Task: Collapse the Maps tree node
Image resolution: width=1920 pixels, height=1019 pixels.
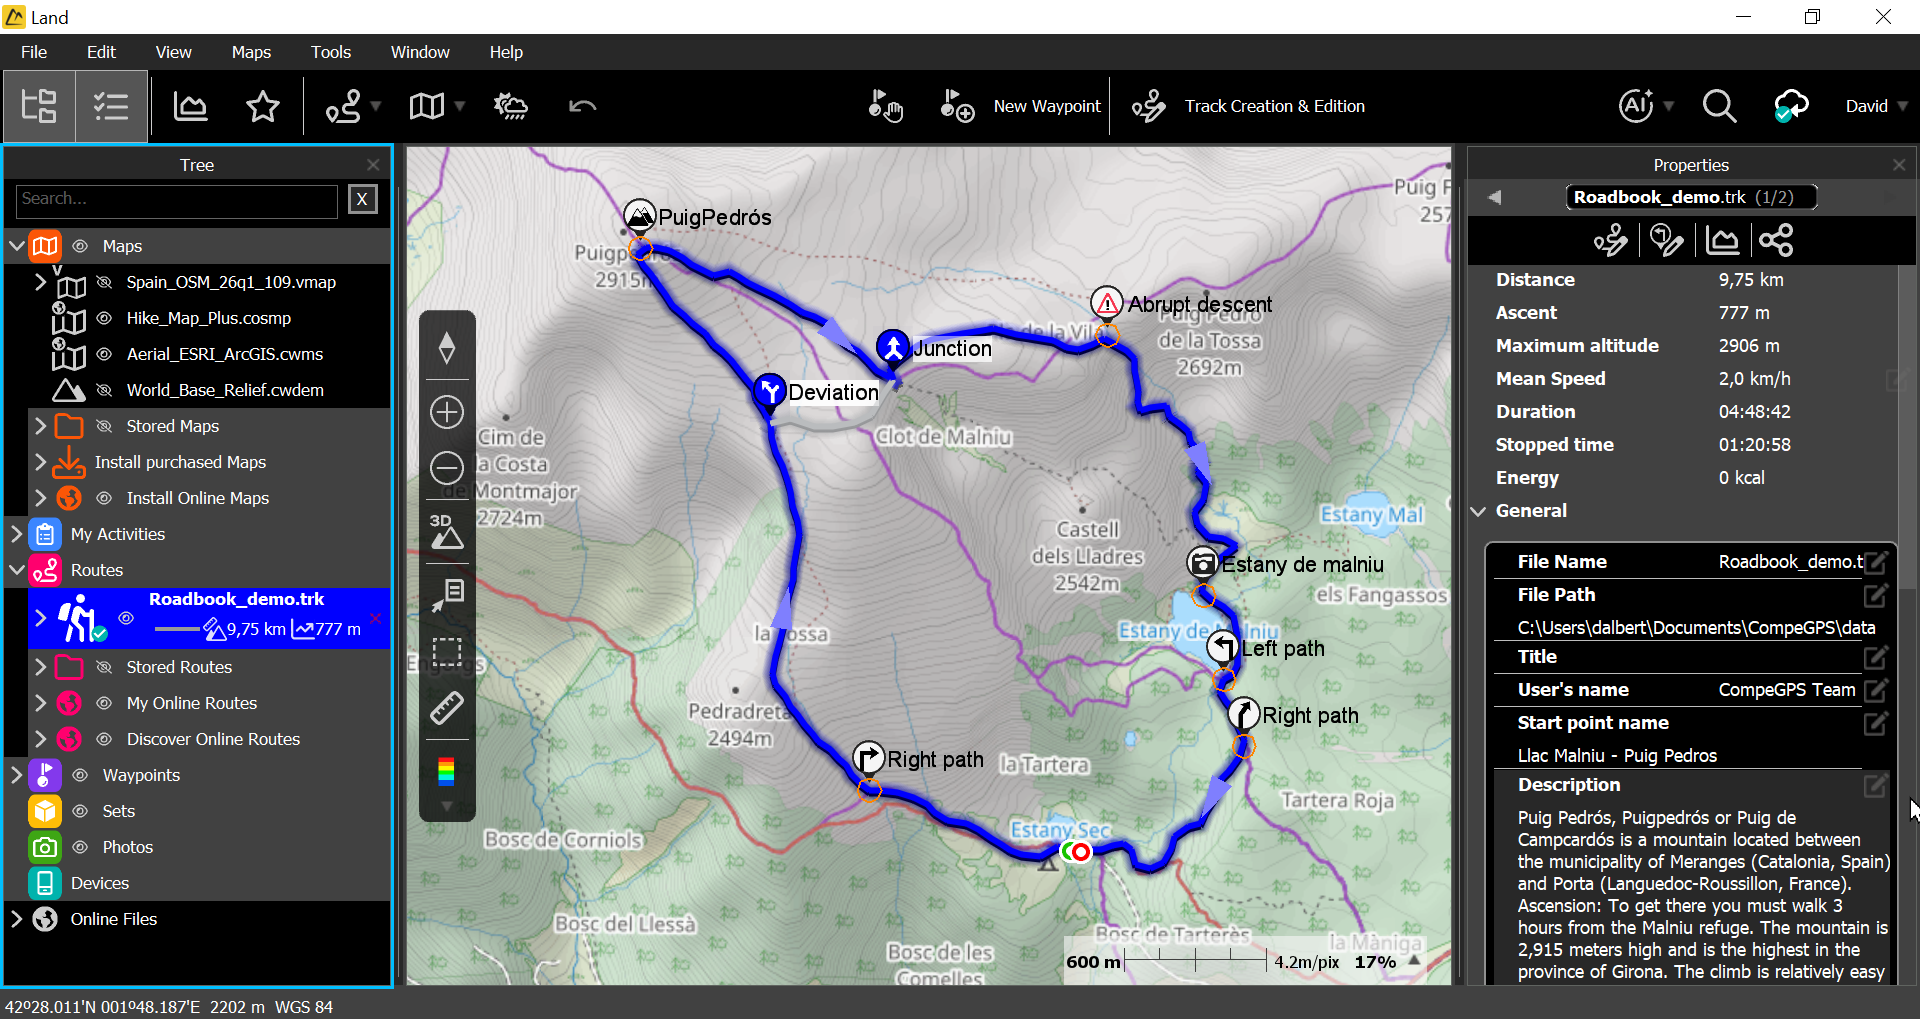Action: (x=17, y=245)
